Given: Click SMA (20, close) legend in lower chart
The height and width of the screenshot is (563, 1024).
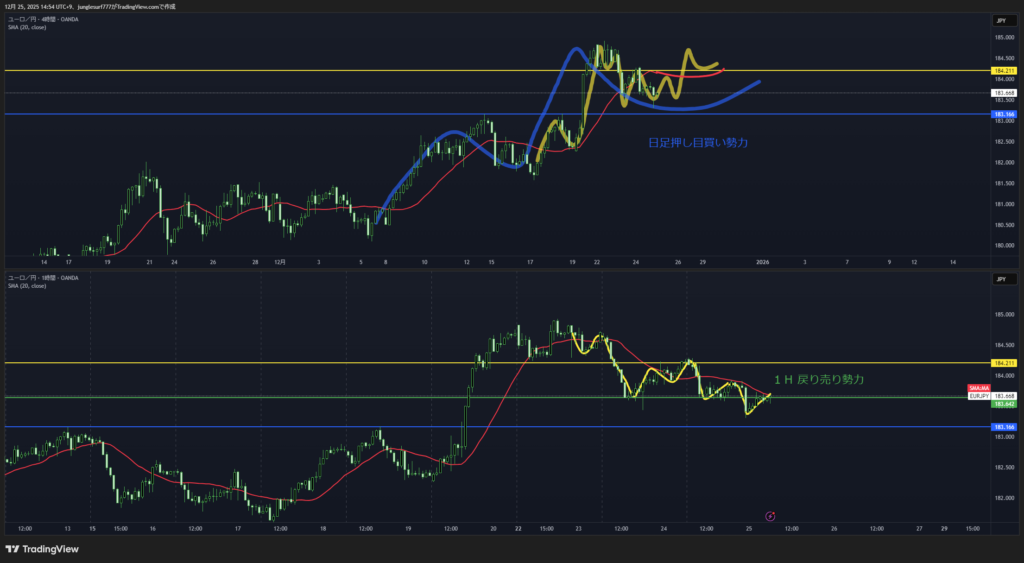Looking at the screenshot, I should click(x=27, y=284).
